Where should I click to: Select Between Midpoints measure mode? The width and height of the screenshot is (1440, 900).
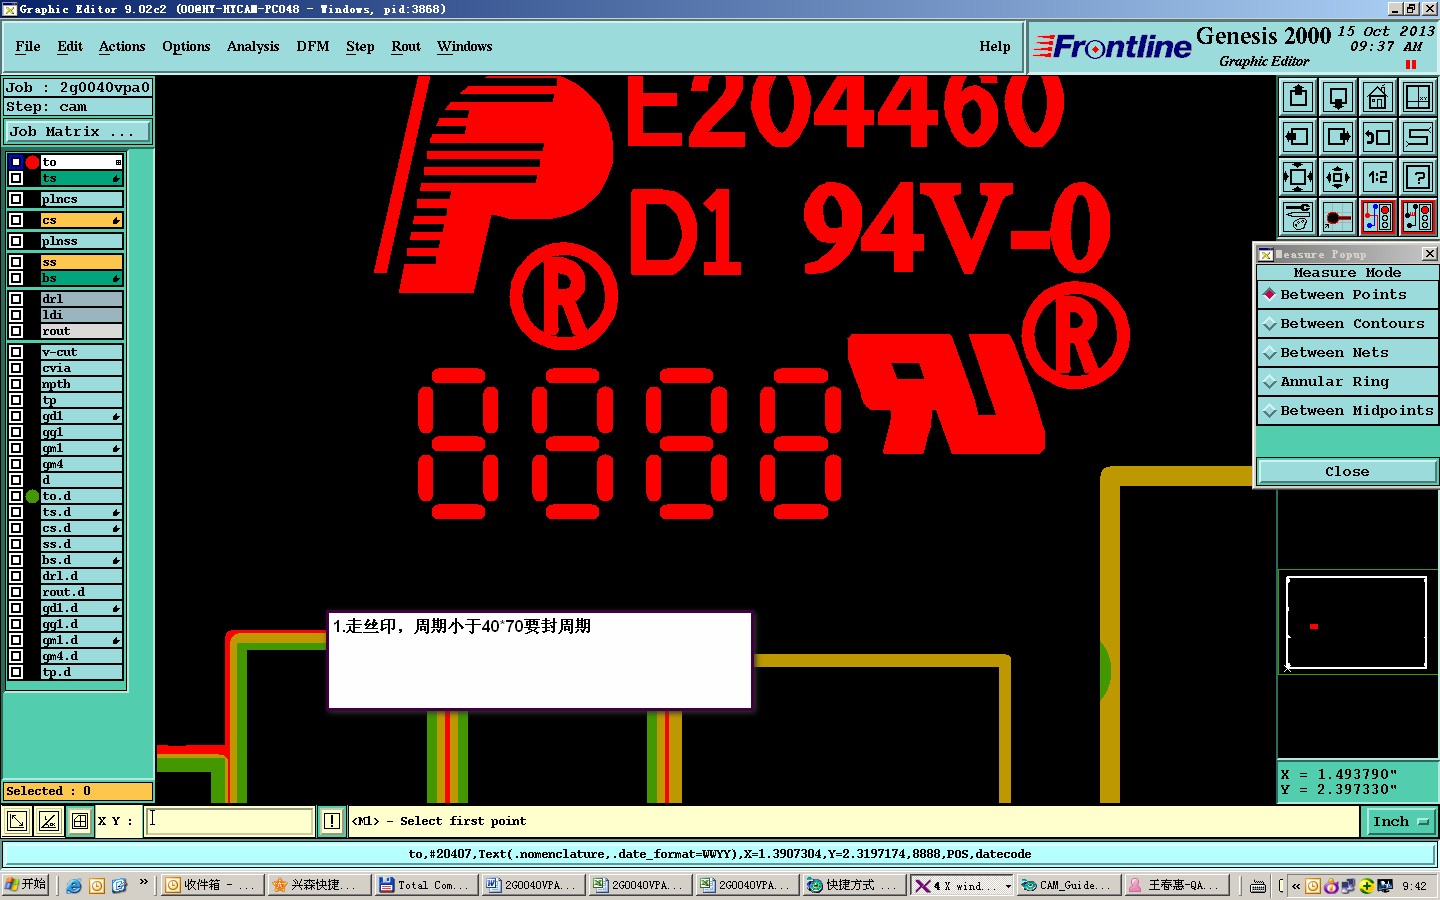click(x=1347, y=411)
